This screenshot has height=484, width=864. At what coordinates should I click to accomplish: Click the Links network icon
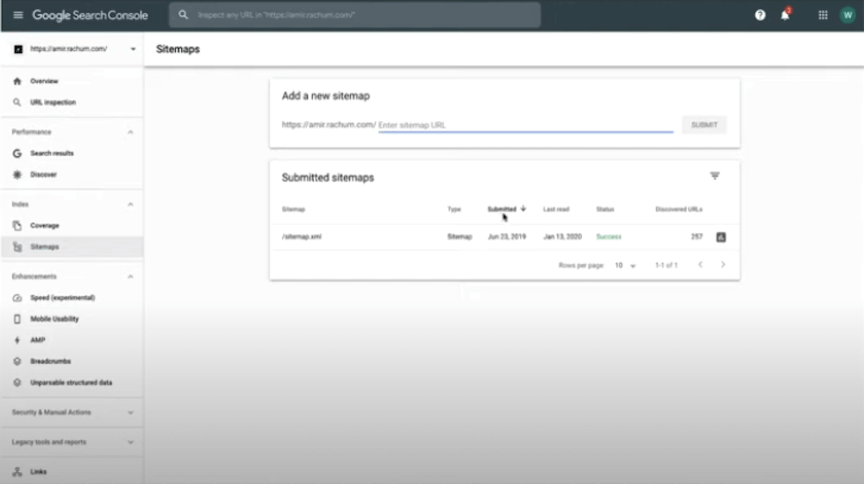17,472
